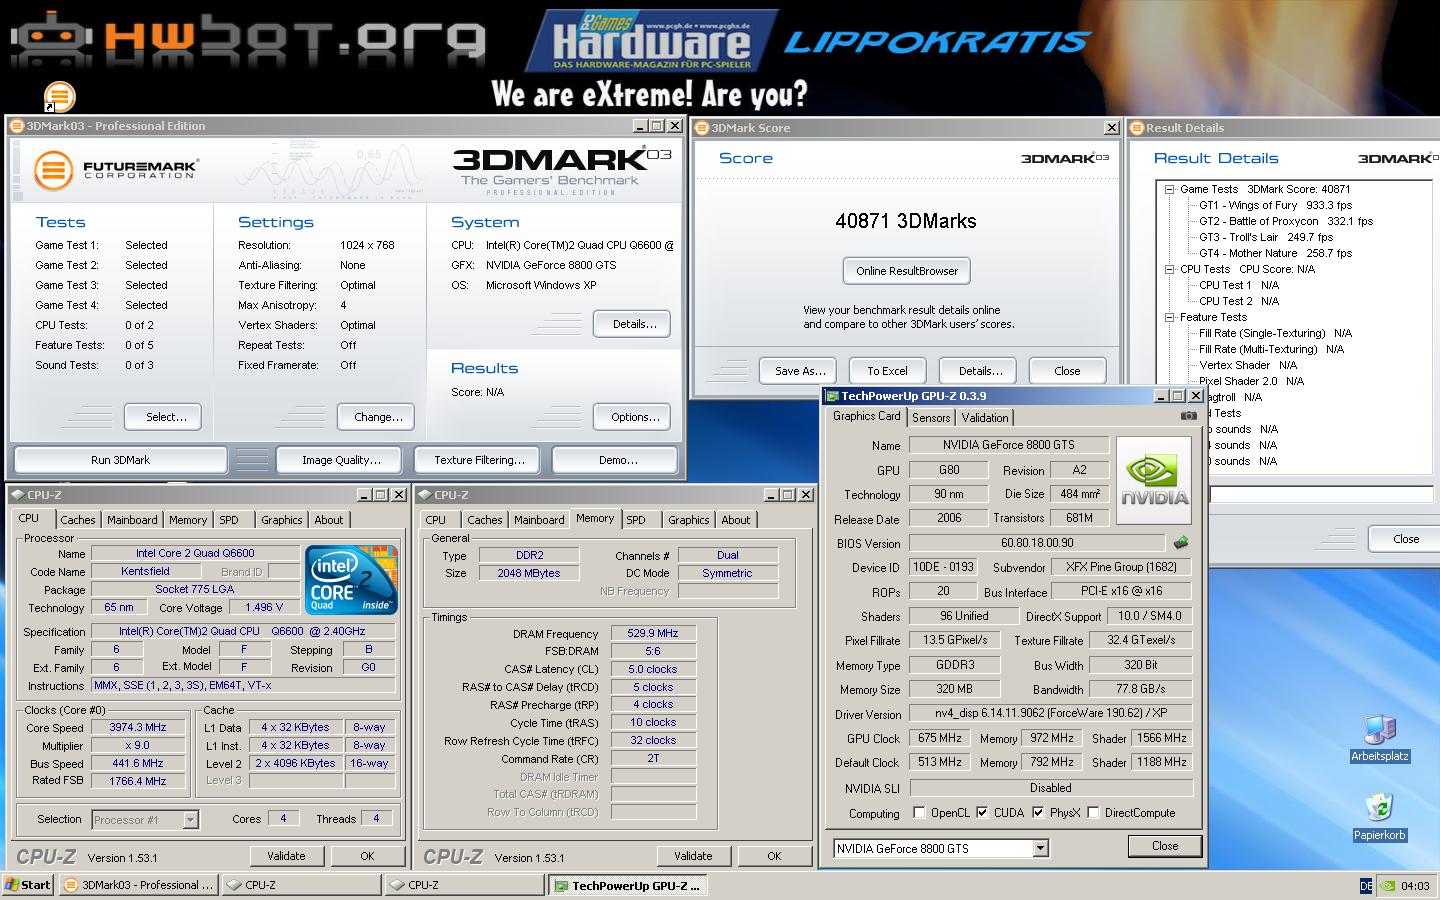Click the Run 3DMark button
1440x900 pixels.
click(120, 460)
